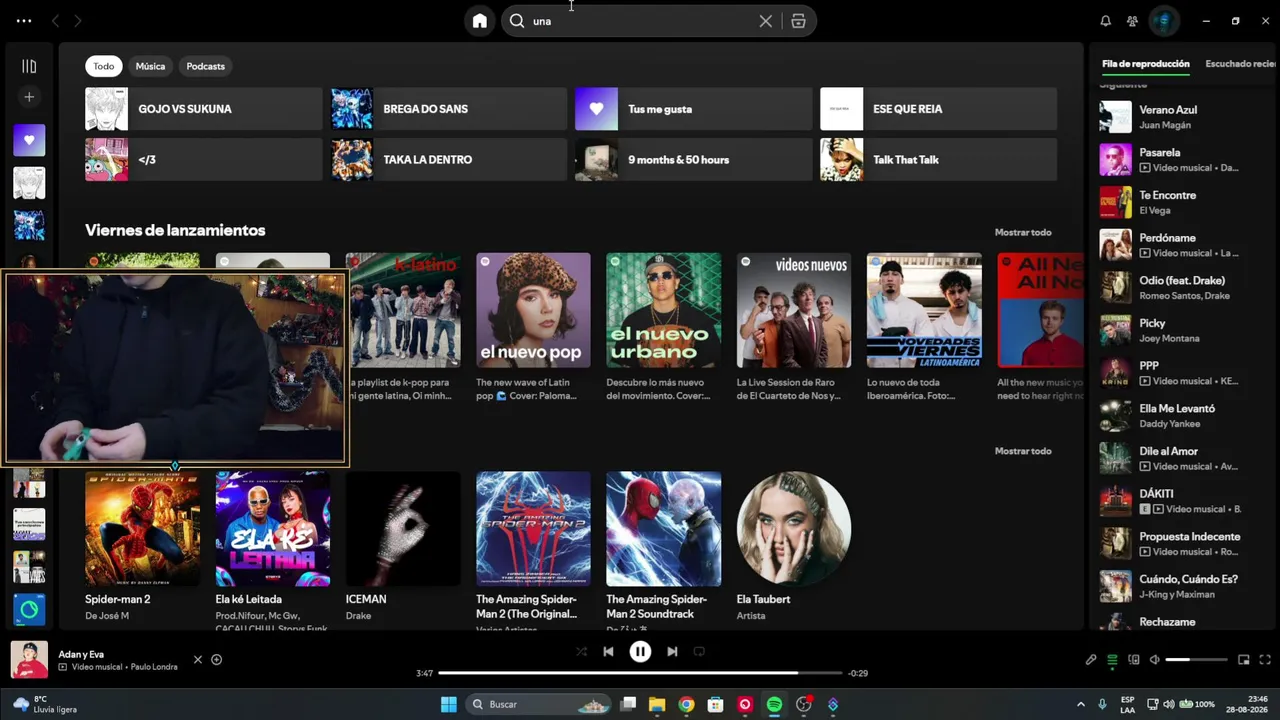This screenshot has height=720, width=1280.
Task: Open the k-latino playlist cover
Action: pos(404,310)
